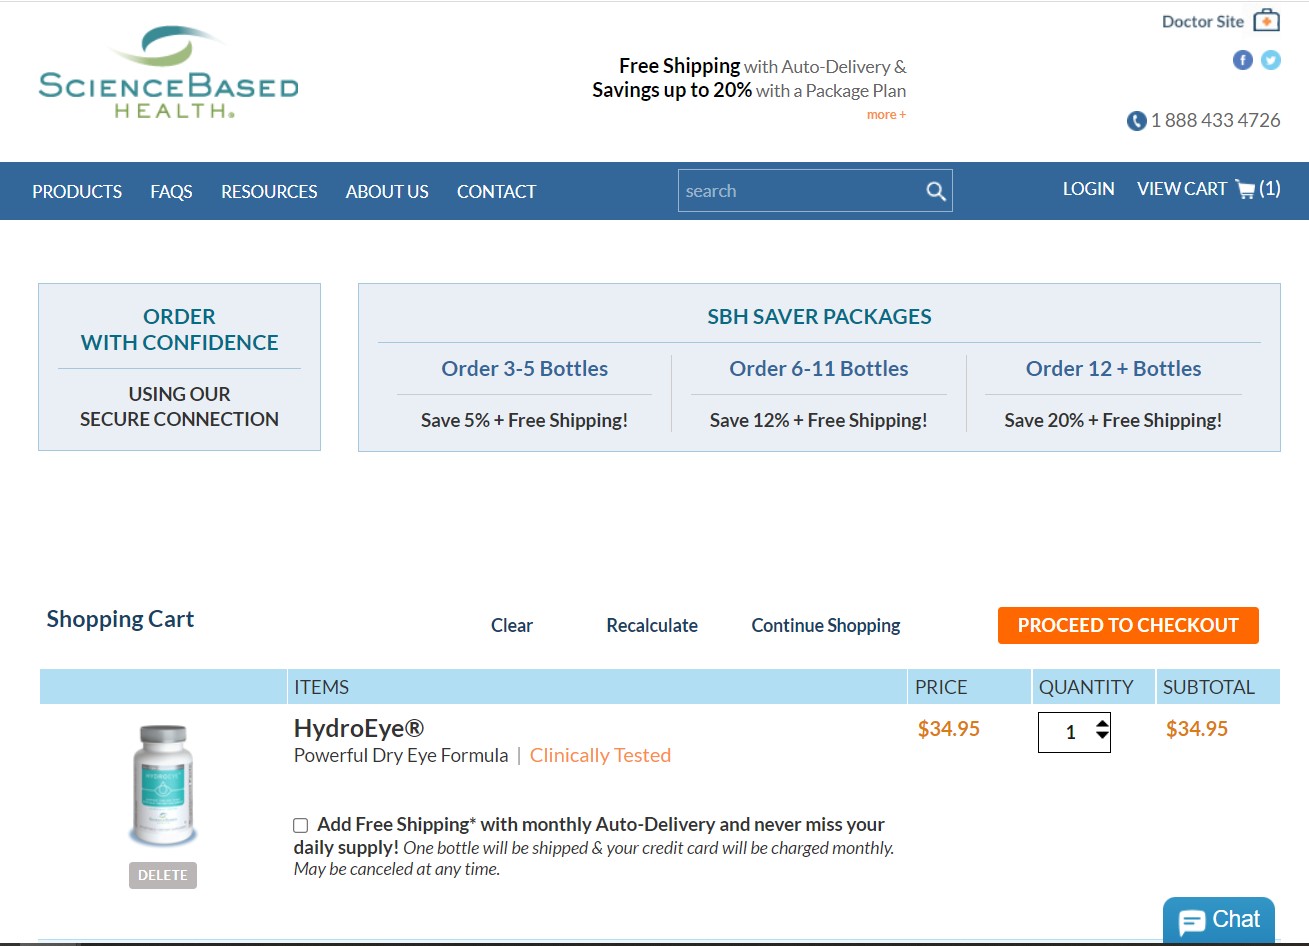Click the Twitter icon
The image size is (1309, 946).
tap(1270, 60)
